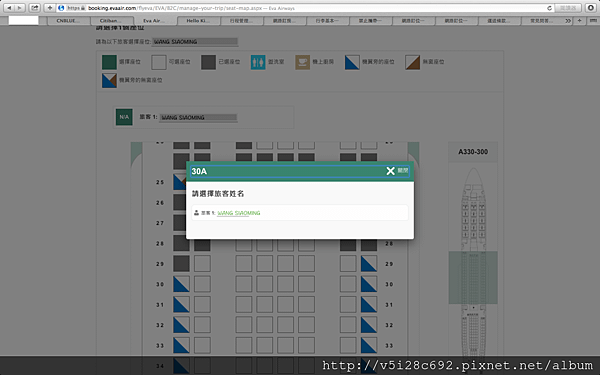Screen dimensions: 600x375
Task: Select wing seat 30K on the right side
Action: (369, 284)
